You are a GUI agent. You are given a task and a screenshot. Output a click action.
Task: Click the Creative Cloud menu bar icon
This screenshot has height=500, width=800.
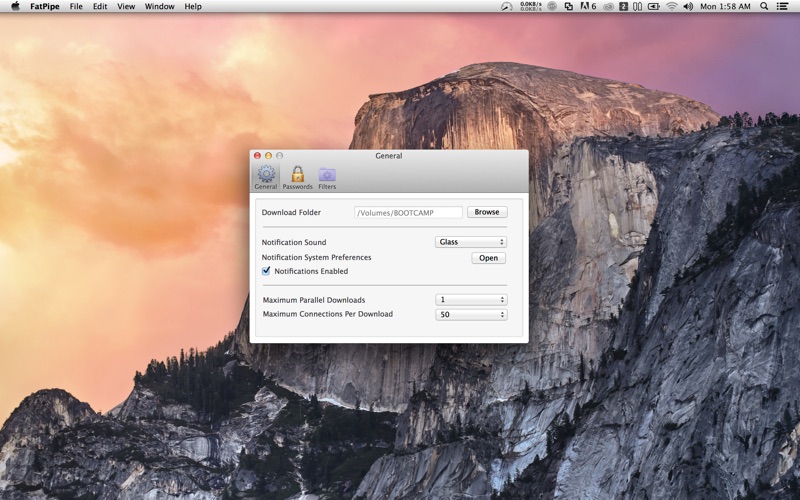point(608,6)
